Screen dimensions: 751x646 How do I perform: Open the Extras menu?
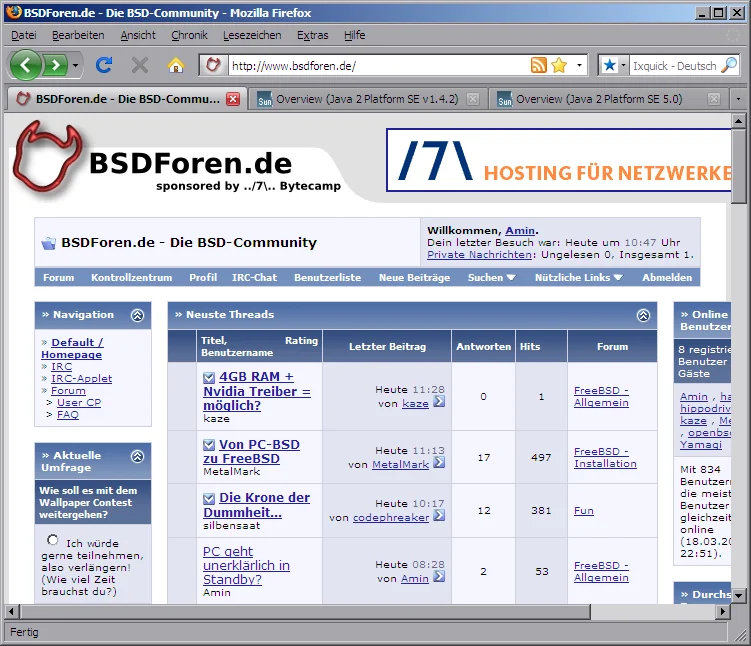click(312, 35)
